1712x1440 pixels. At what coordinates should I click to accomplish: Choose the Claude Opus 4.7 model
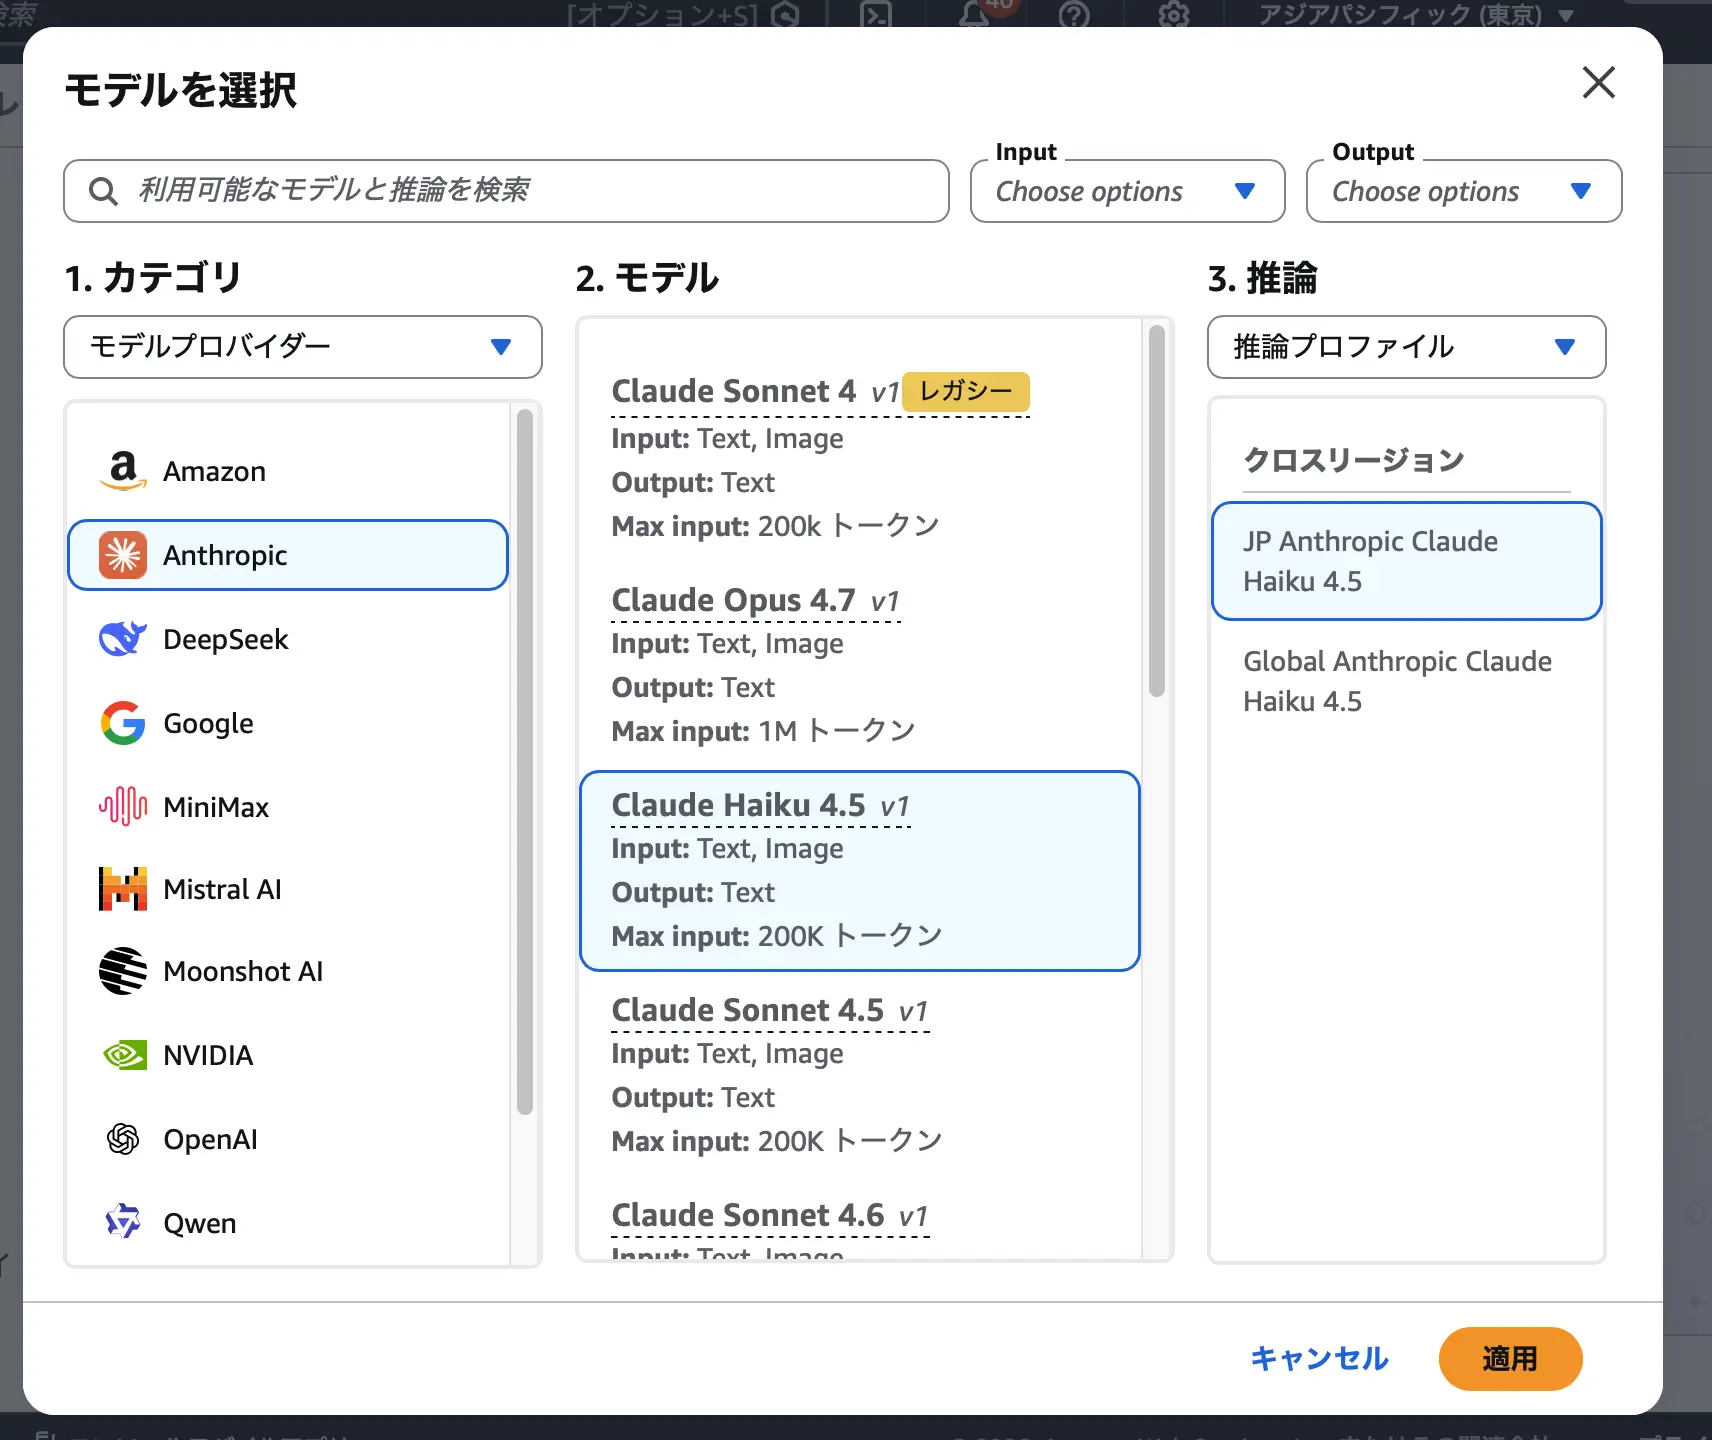point(860,665)
